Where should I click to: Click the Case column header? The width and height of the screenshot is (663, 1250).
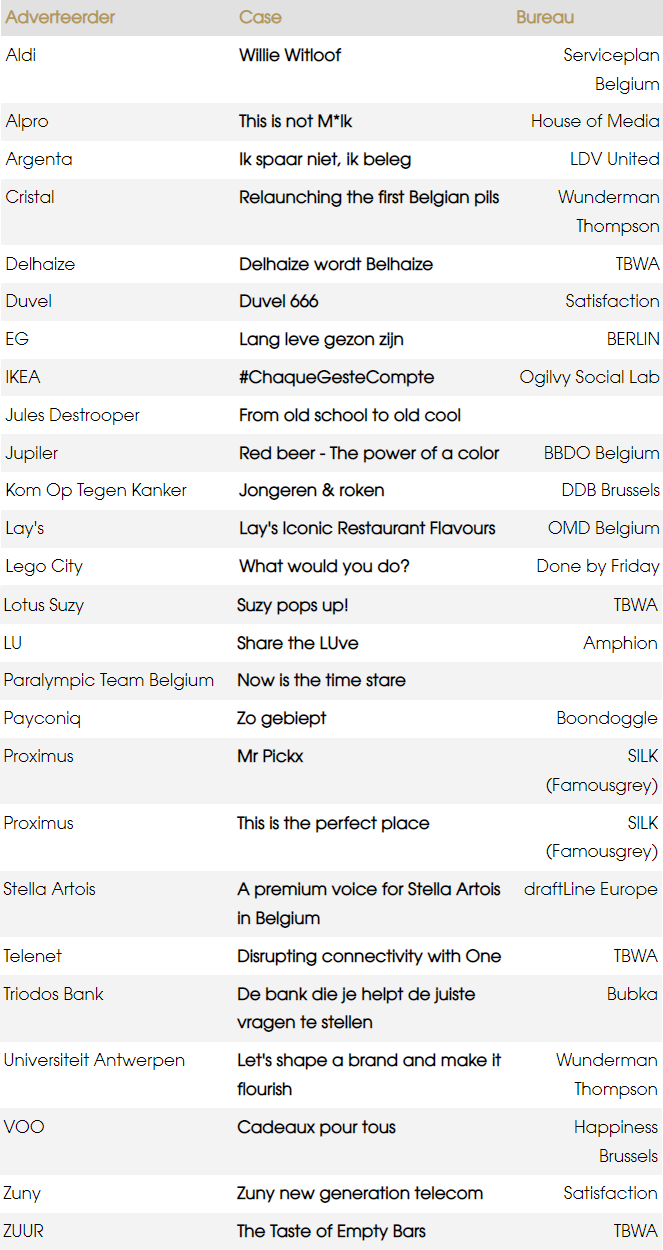pyautogui.click(x=260, y=17)
